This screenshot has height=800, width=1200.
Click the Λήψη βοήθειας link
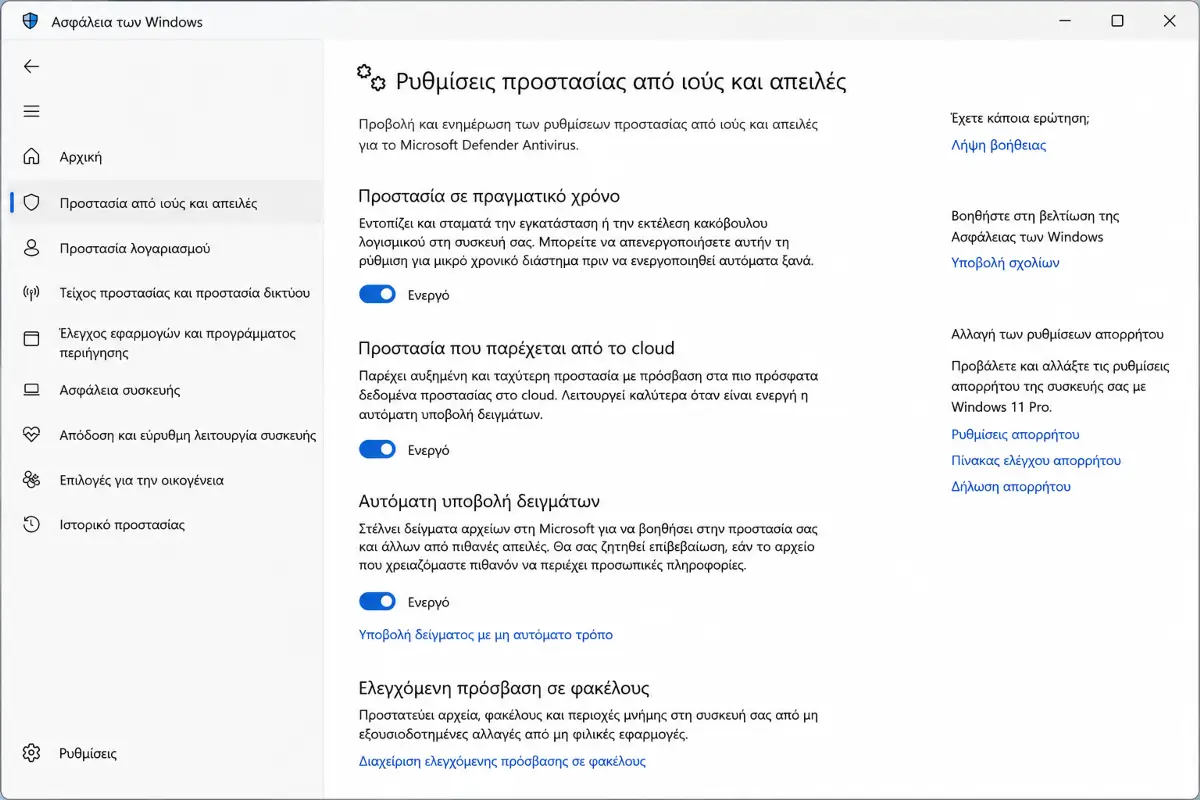coord(998,145)
